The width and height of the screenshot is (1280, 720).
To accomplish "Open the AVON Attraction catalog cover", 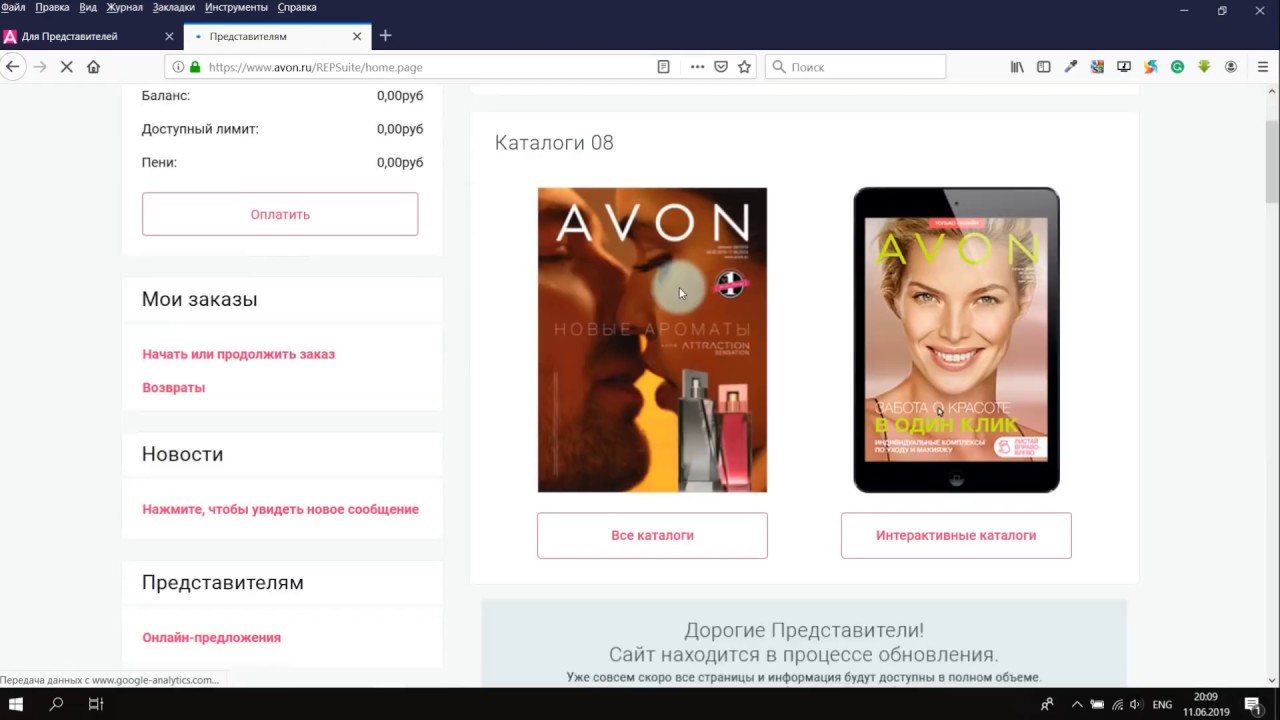I will pos(652,340).
